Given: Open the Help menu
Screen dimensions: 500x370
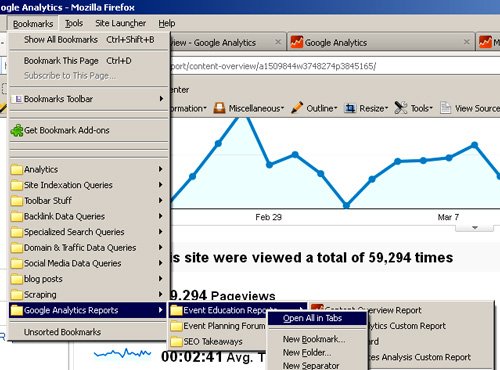Looking at the screenshot, I should coord(166,23).
